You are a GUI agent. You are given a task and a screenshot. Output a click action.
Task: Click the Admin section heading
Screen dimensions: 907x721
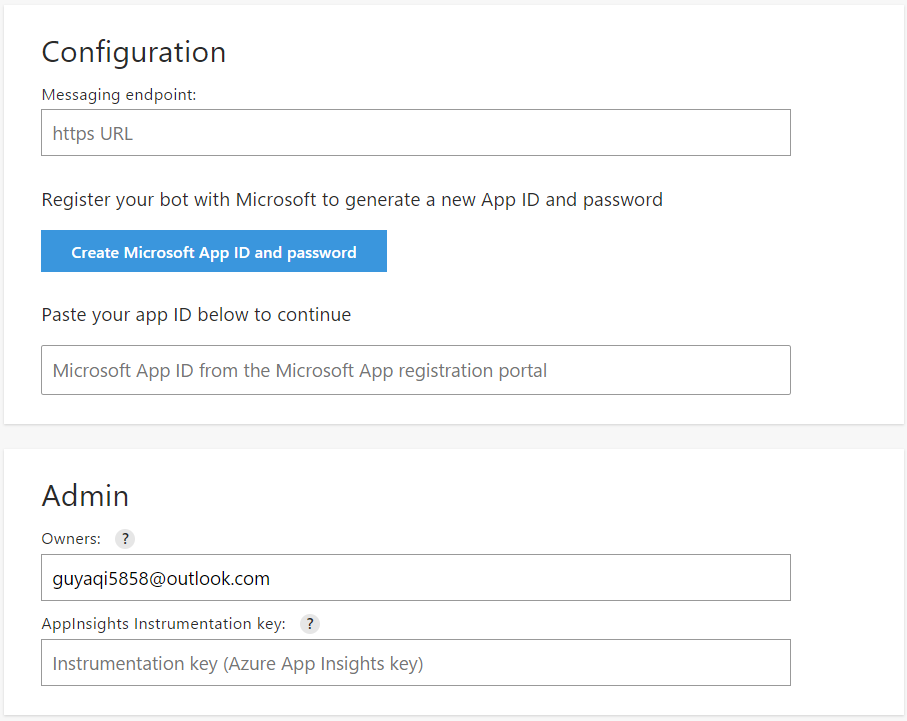[x=85, y=495]
